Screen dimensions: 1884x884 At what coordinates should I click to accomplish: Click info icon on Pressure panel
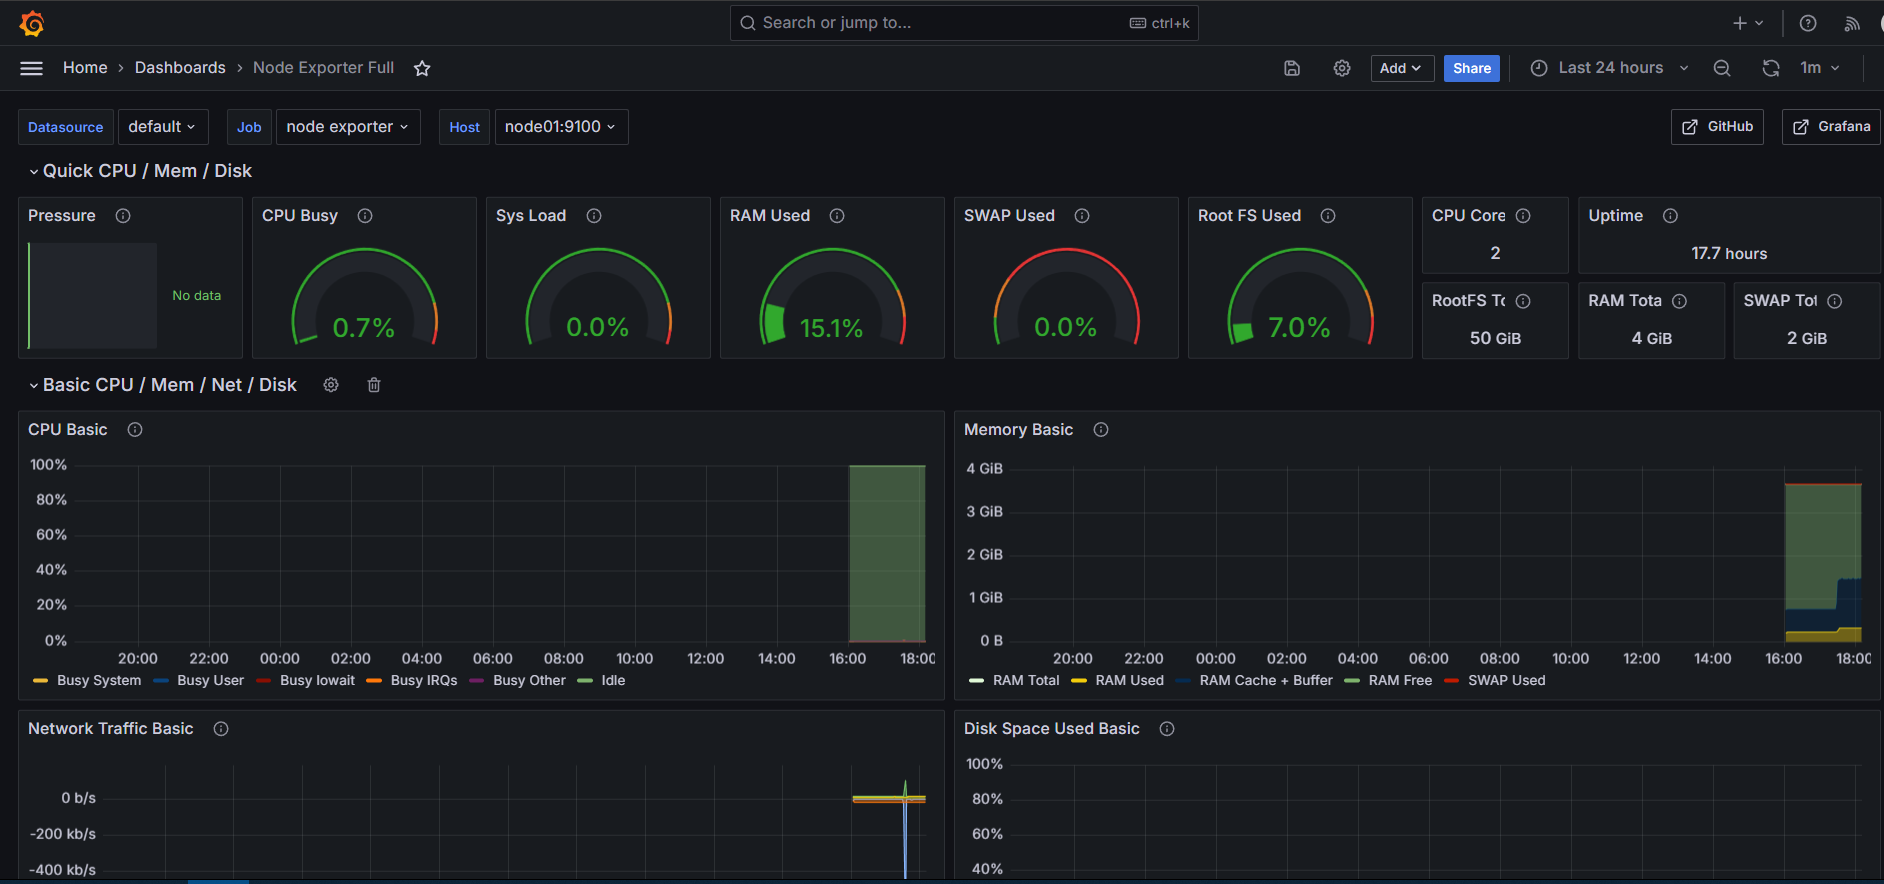(123, 216)
